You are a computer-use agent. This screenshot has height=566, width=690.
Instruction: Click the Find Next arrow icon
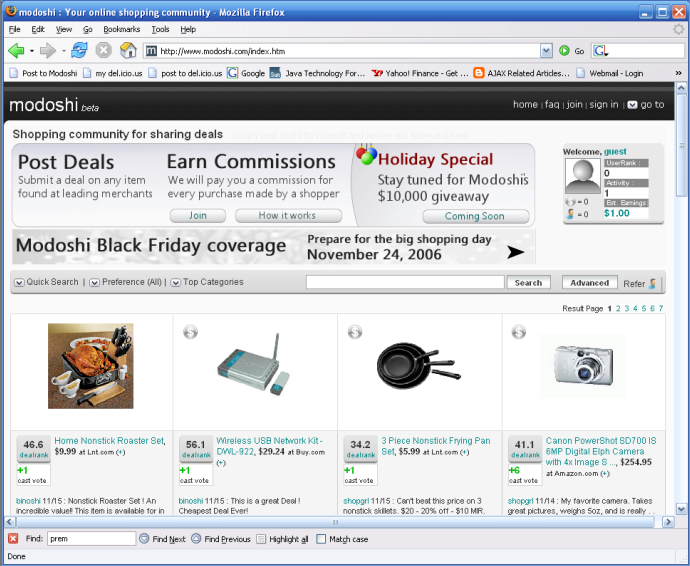click(x=144, y=539)
